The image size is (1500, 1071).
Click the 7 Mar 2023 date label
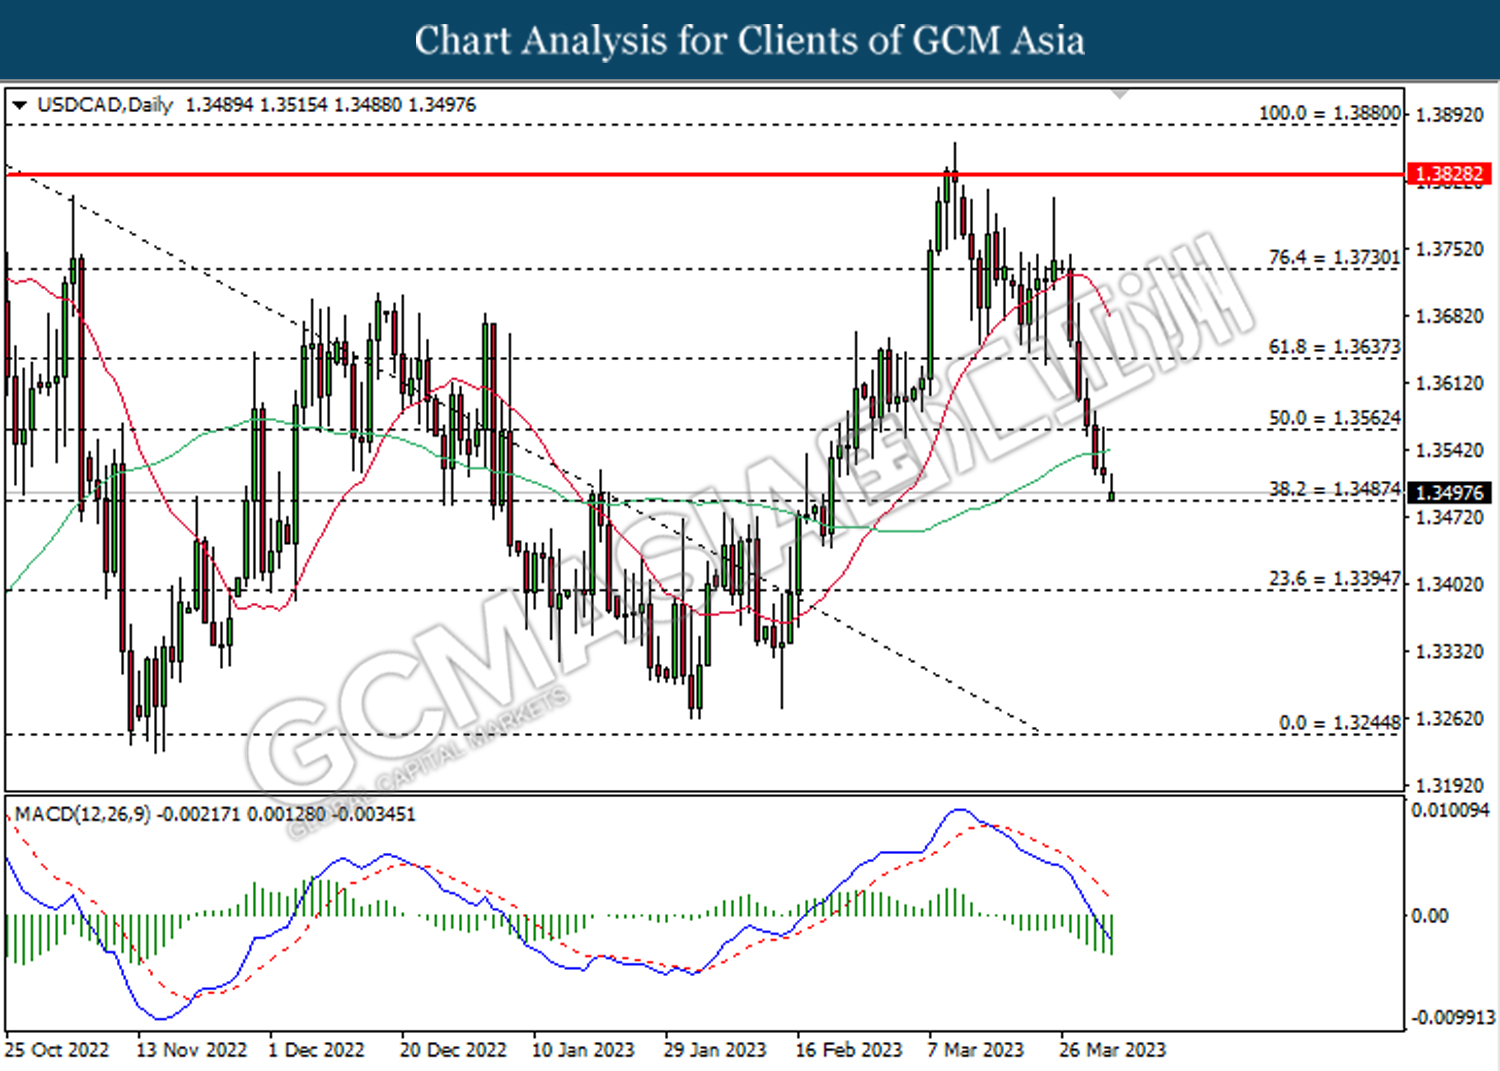point(976,1050)
